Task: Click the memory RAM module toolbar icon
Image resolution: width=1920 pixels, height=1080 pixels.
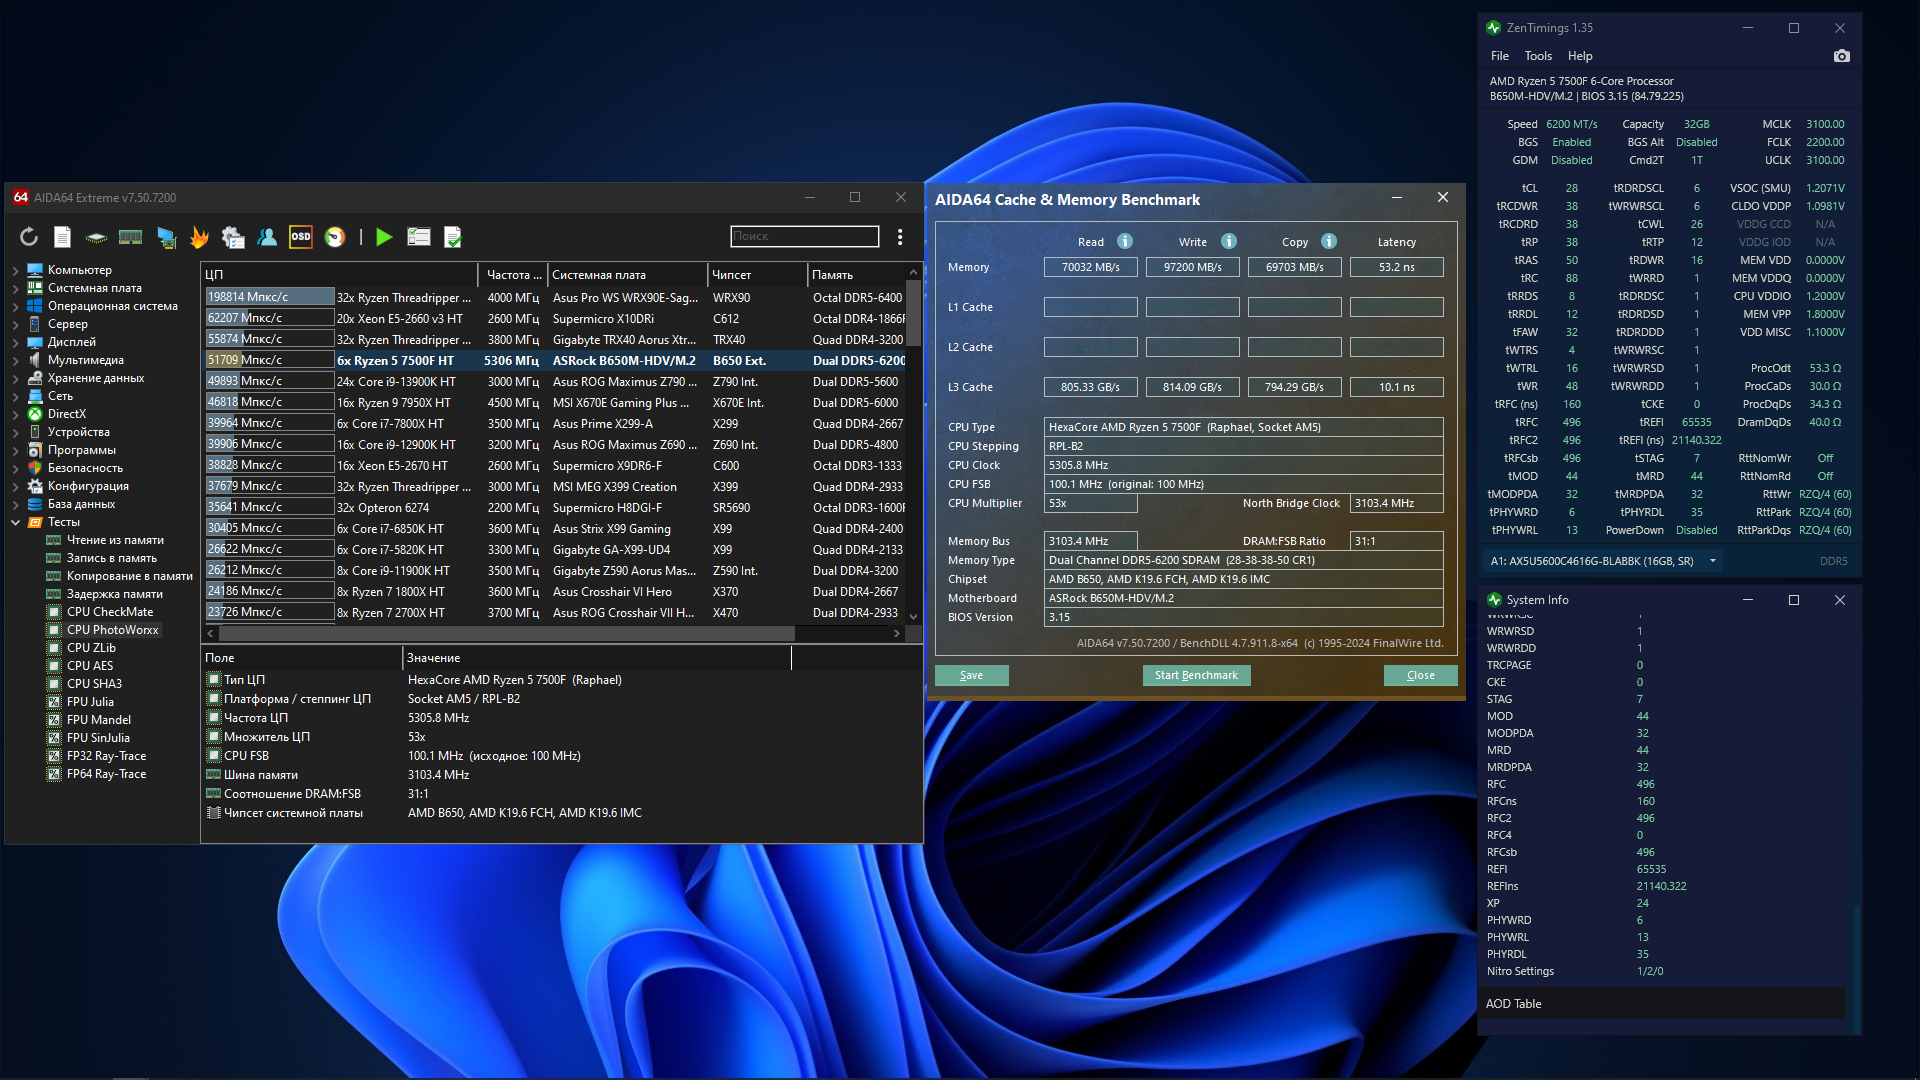Action: tap(130, 237)
